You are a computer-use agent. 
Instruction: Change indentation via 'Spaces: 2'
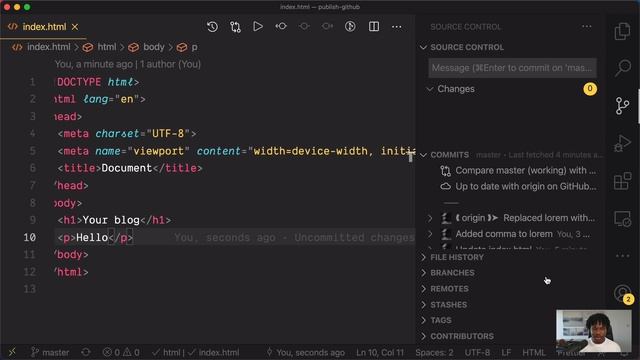pos(434,352)
